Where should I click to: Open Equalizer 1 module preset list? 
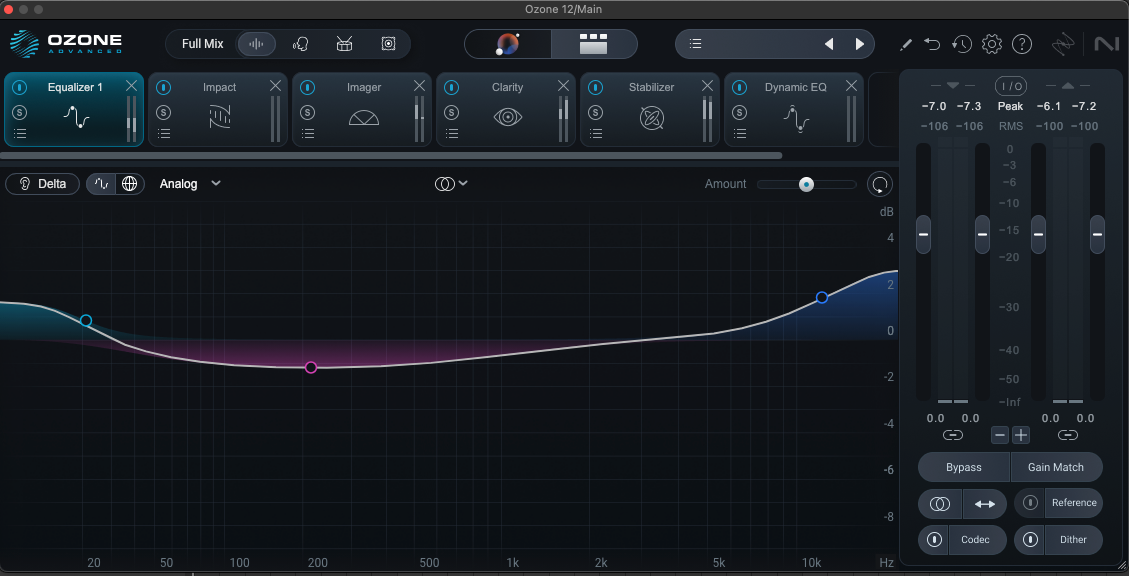tap(20, 133)
